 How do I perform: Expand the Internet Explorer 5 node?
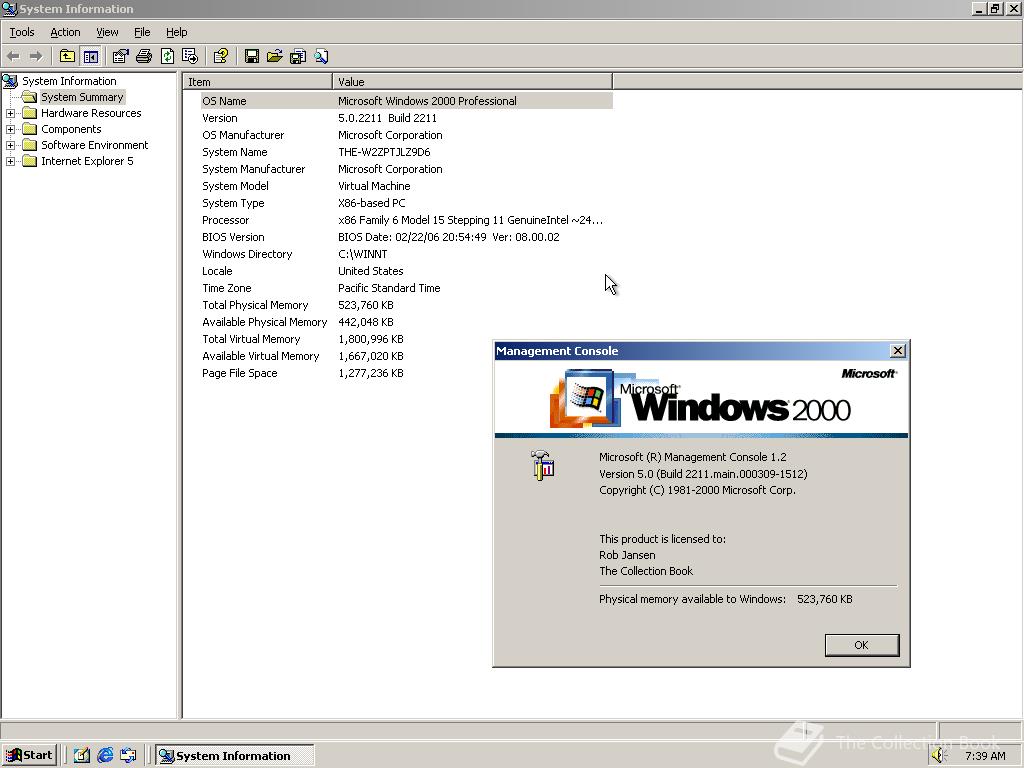click(x=10, y=161)
